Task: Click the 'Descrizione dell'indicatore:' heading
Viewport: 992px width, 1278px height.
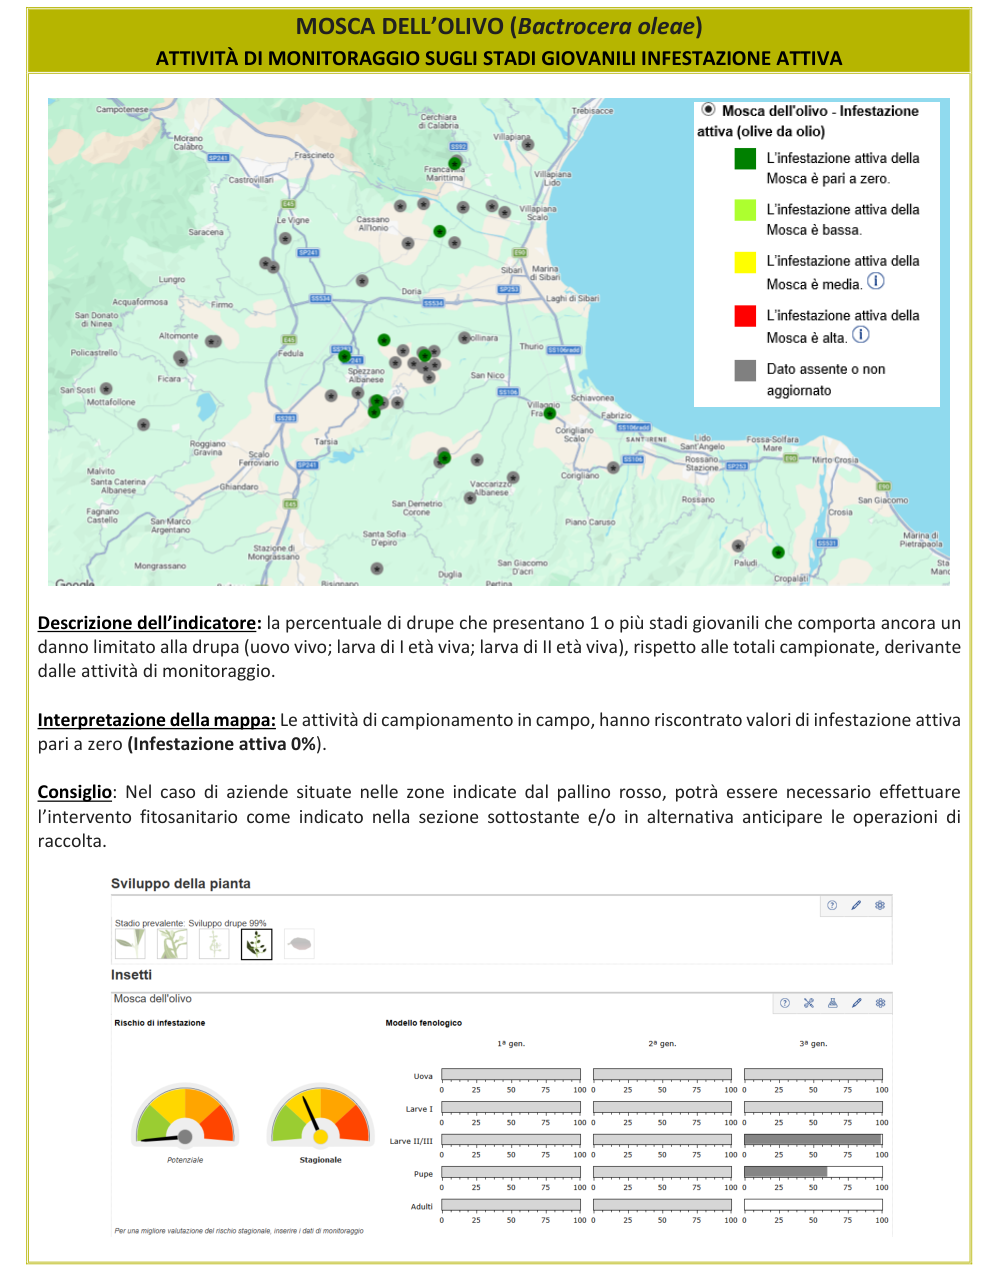Action: [x=150, y=623]
